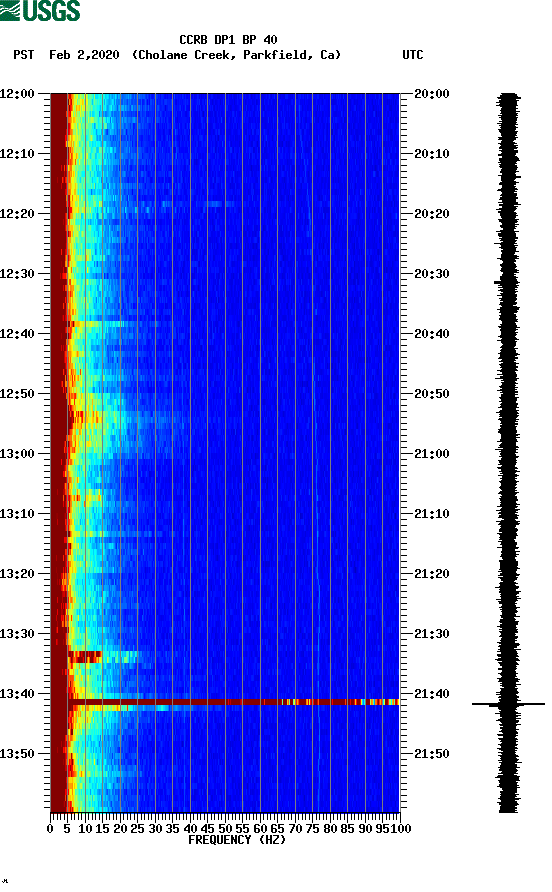Click the seismogram spike at 21:41 UTC

point(508,704)
